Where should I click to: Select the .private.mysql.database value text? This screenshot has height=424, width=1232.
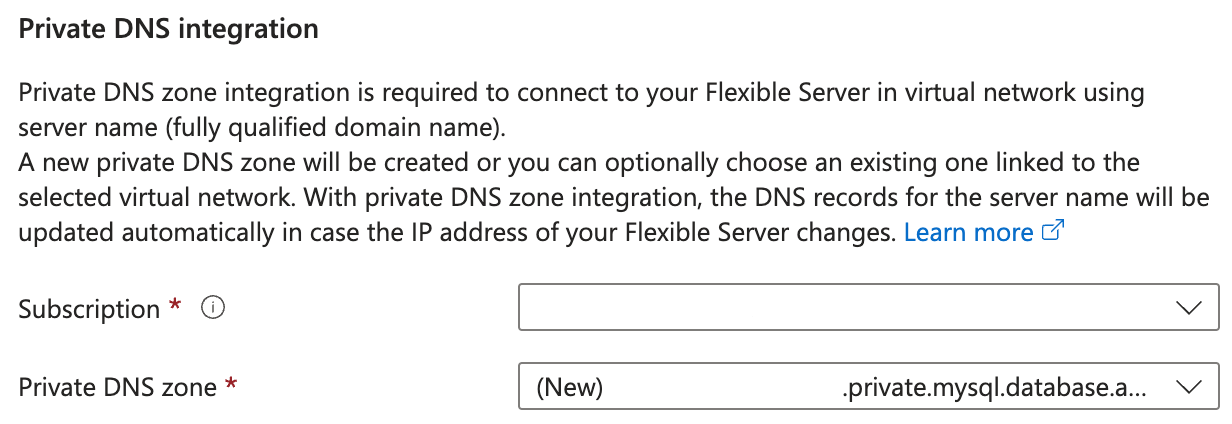pyautogui.click(x=995, y=388)
